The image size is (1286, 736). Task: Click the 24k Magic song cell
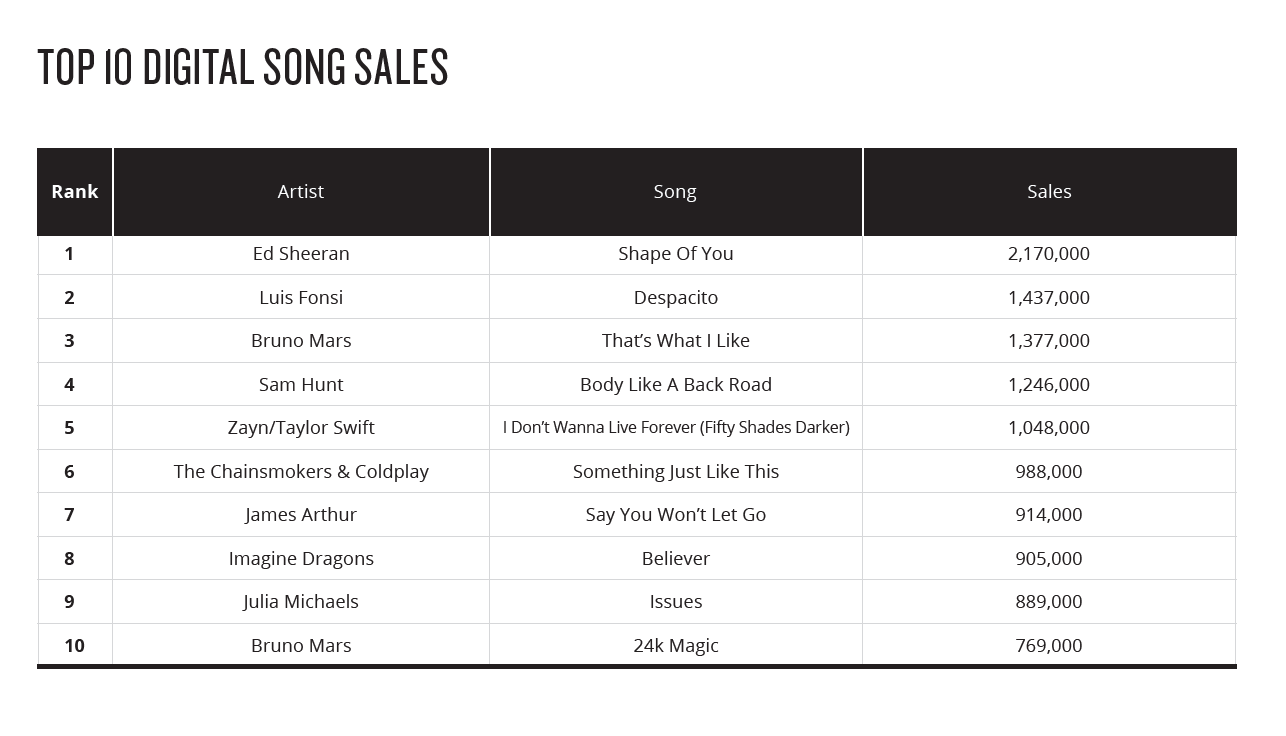click(676, 646)
